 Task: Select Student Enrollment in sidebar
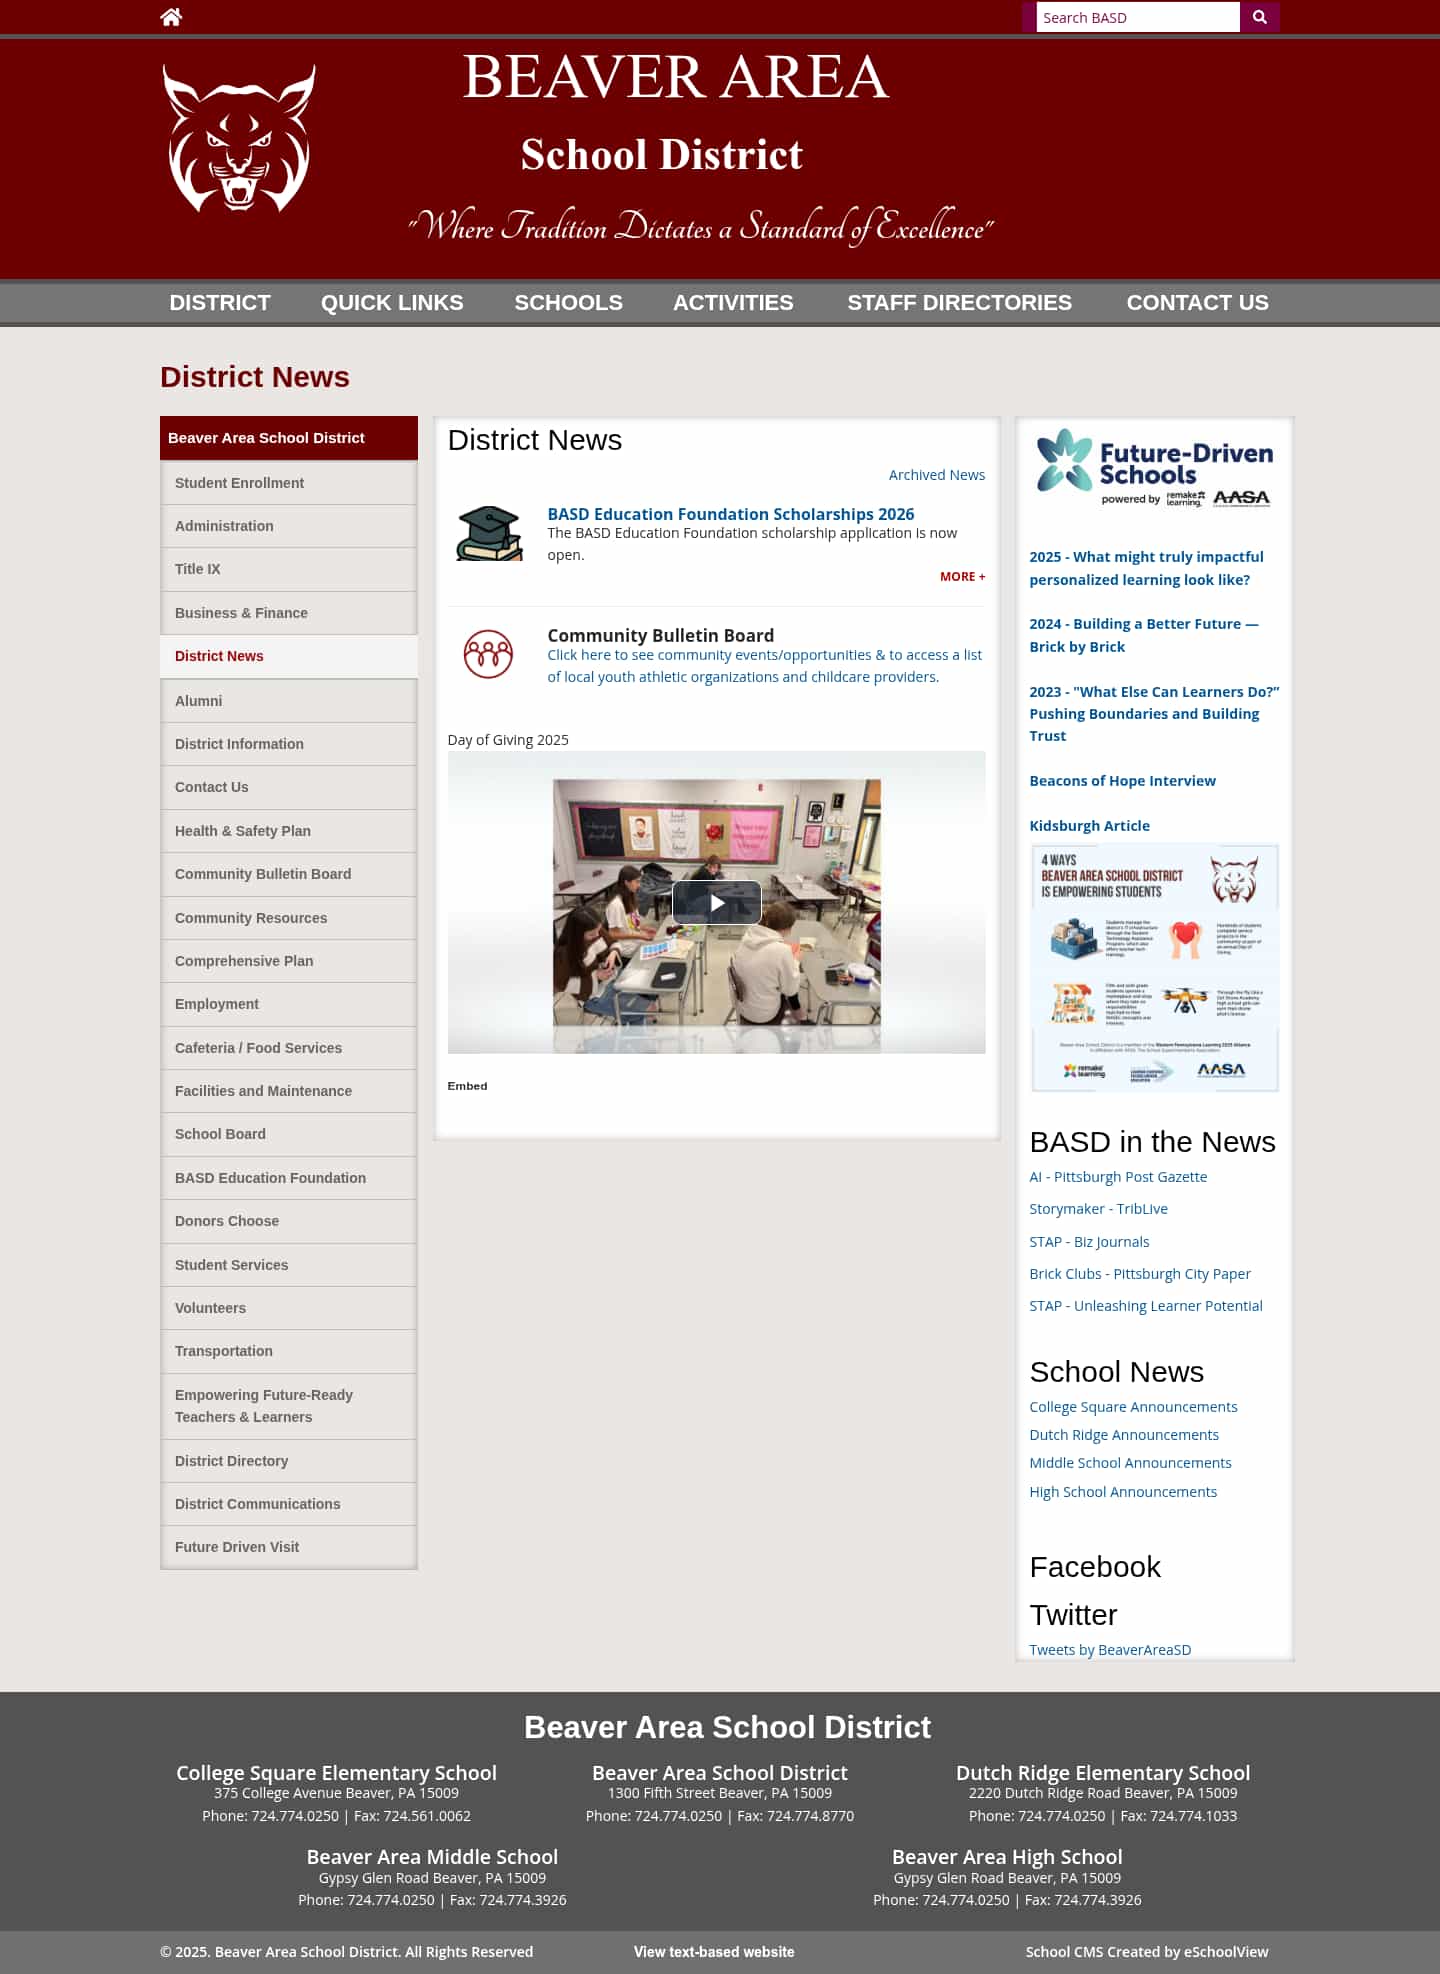pos(289,483)
